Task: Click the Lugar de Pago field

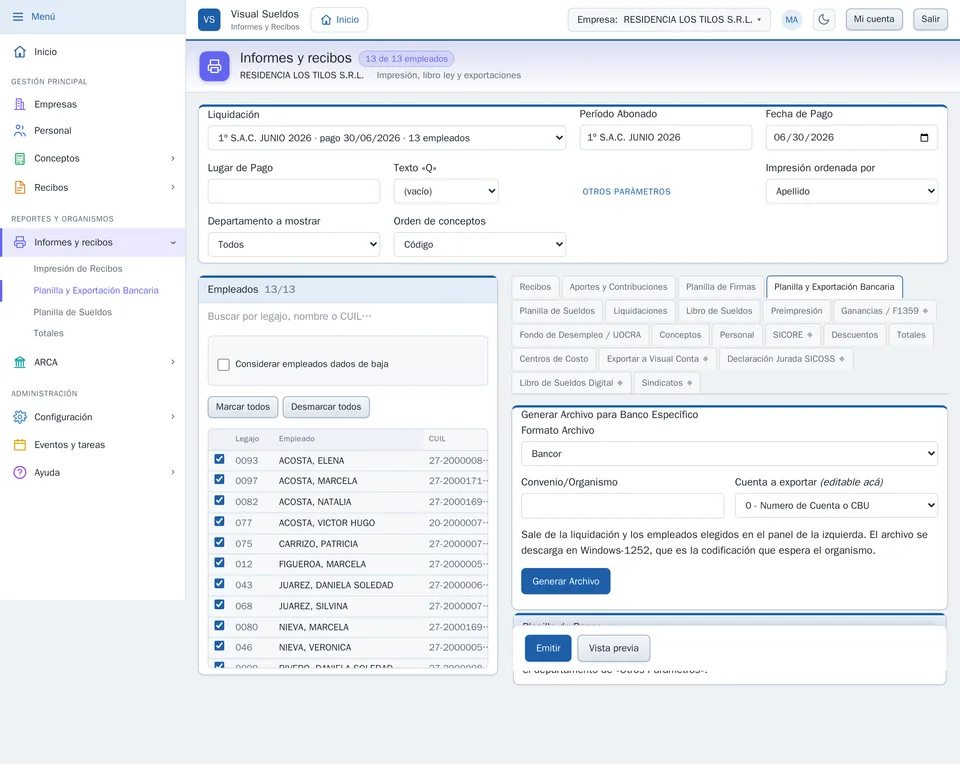Action: 294,192
